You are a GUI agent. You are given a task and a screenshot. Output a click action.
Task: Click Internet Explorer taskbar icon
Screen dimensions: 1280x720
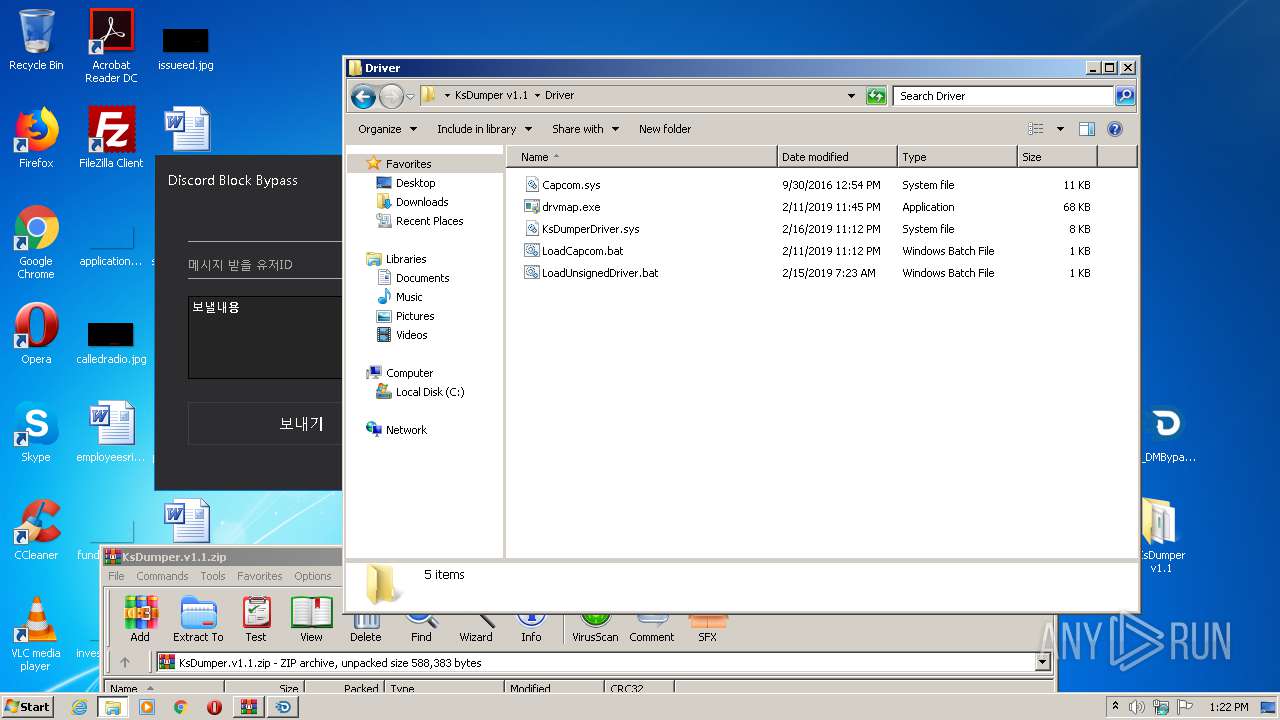click(80, 707)
